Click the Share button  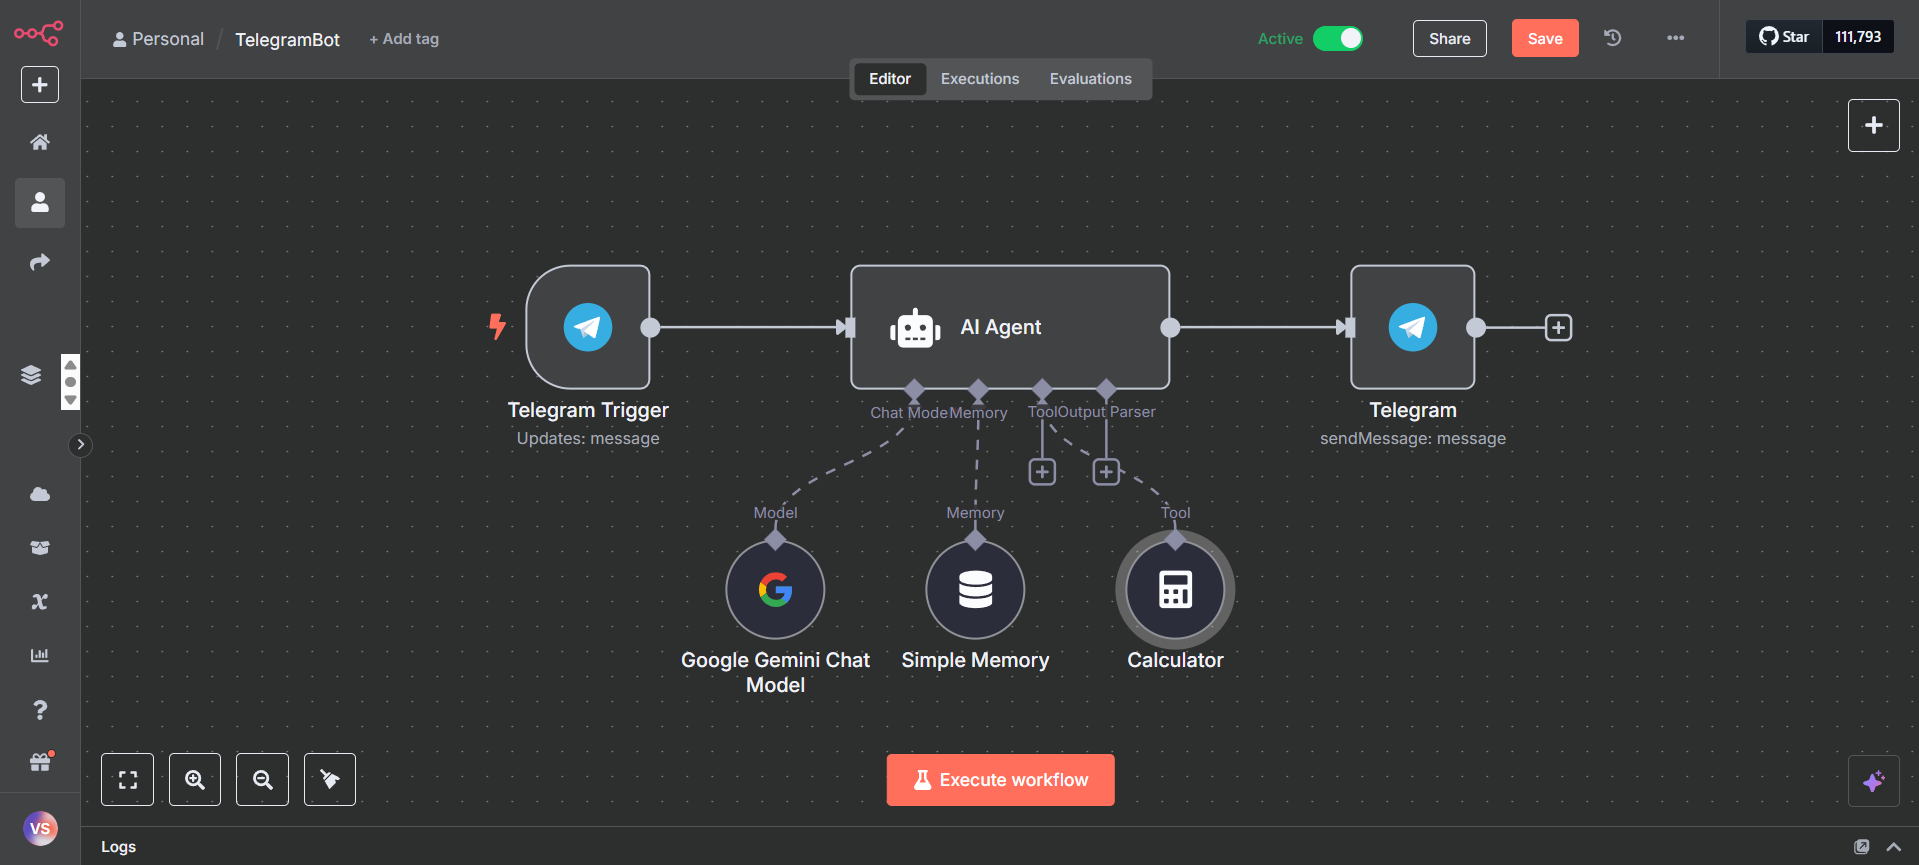click(x=1449, y=38)
